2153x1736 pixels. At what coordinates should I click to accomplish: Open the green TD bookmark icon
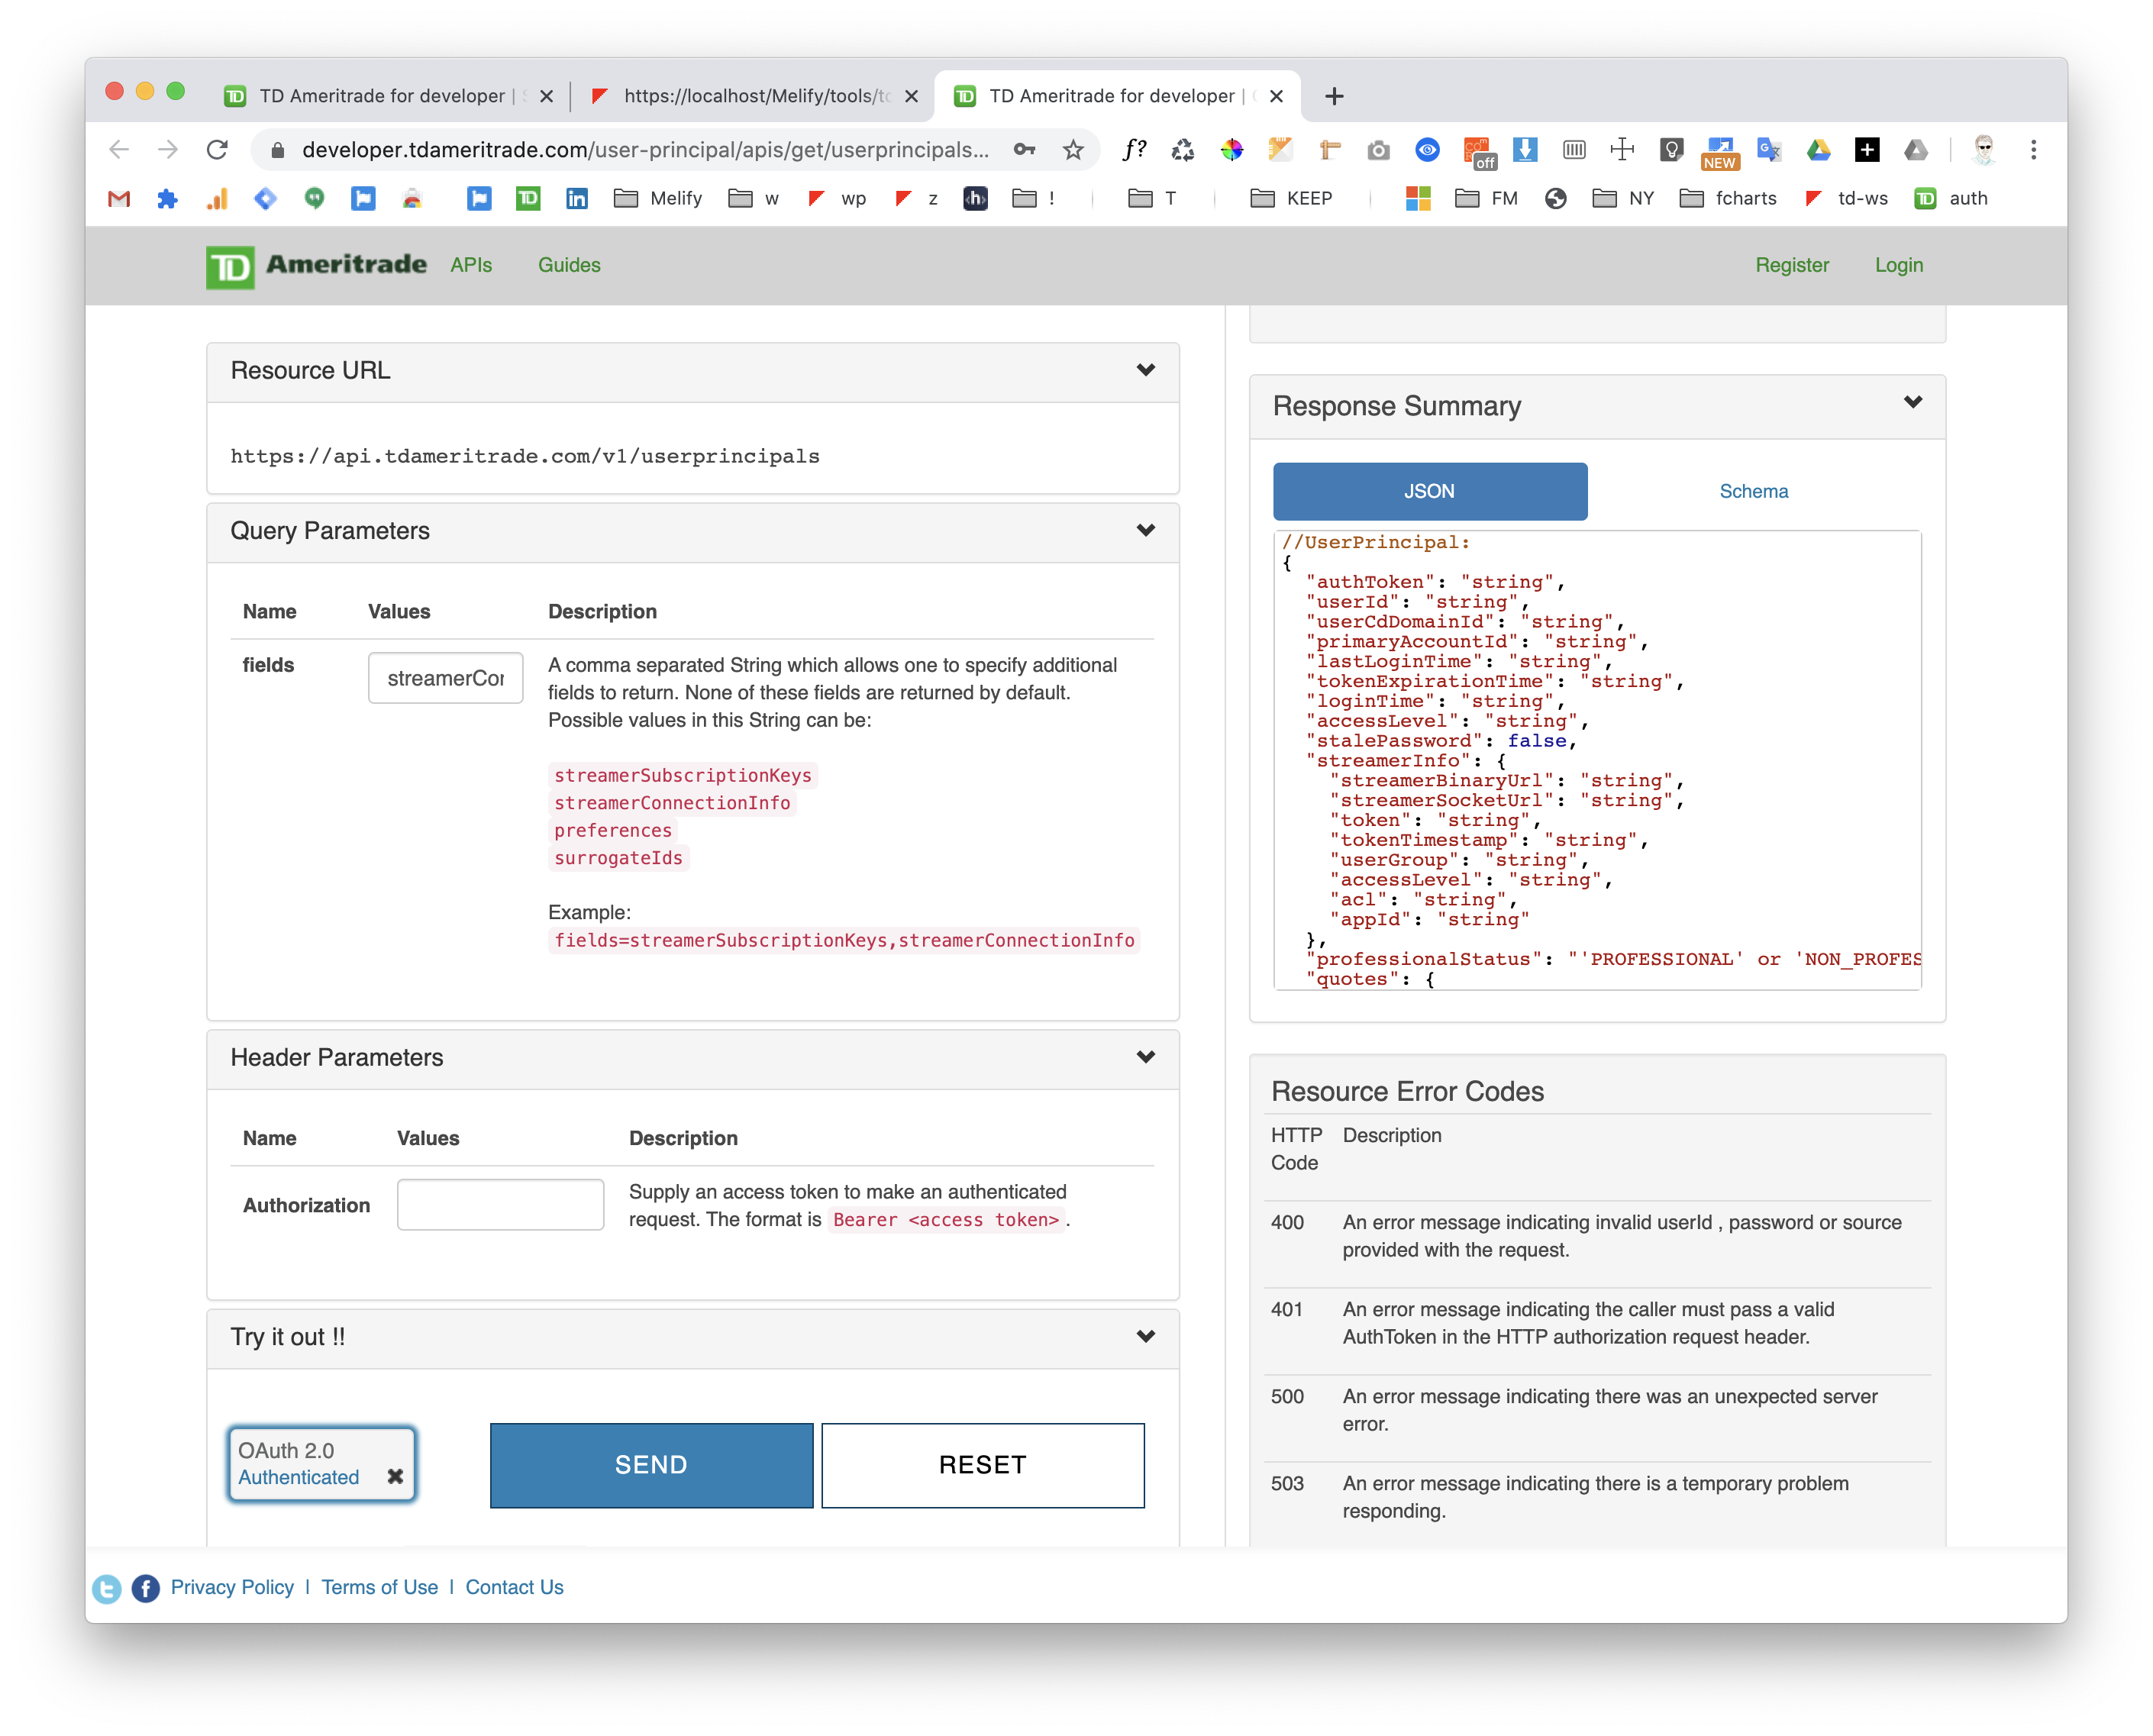[528, 199]
